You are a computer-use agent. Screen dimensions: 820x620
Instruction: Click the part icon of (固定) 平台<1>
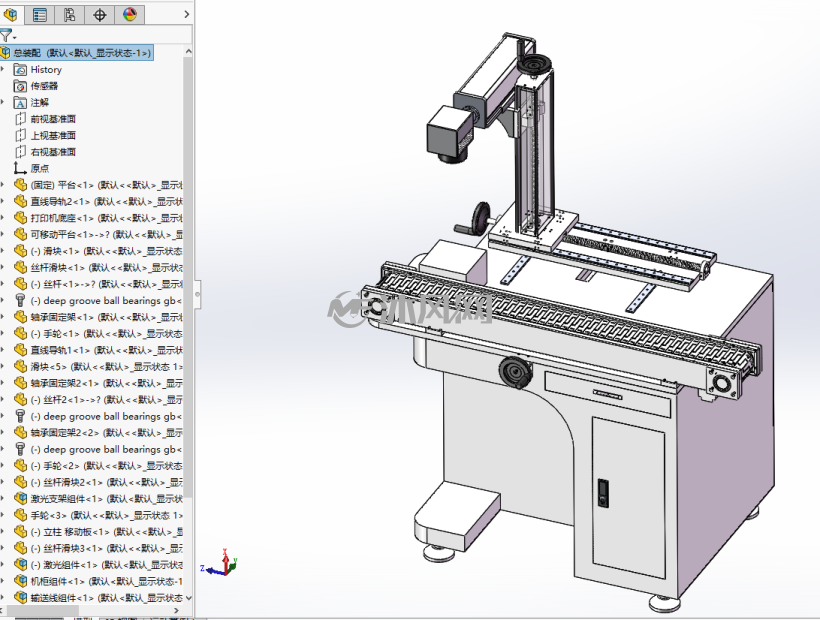click(x=20, y=185)
